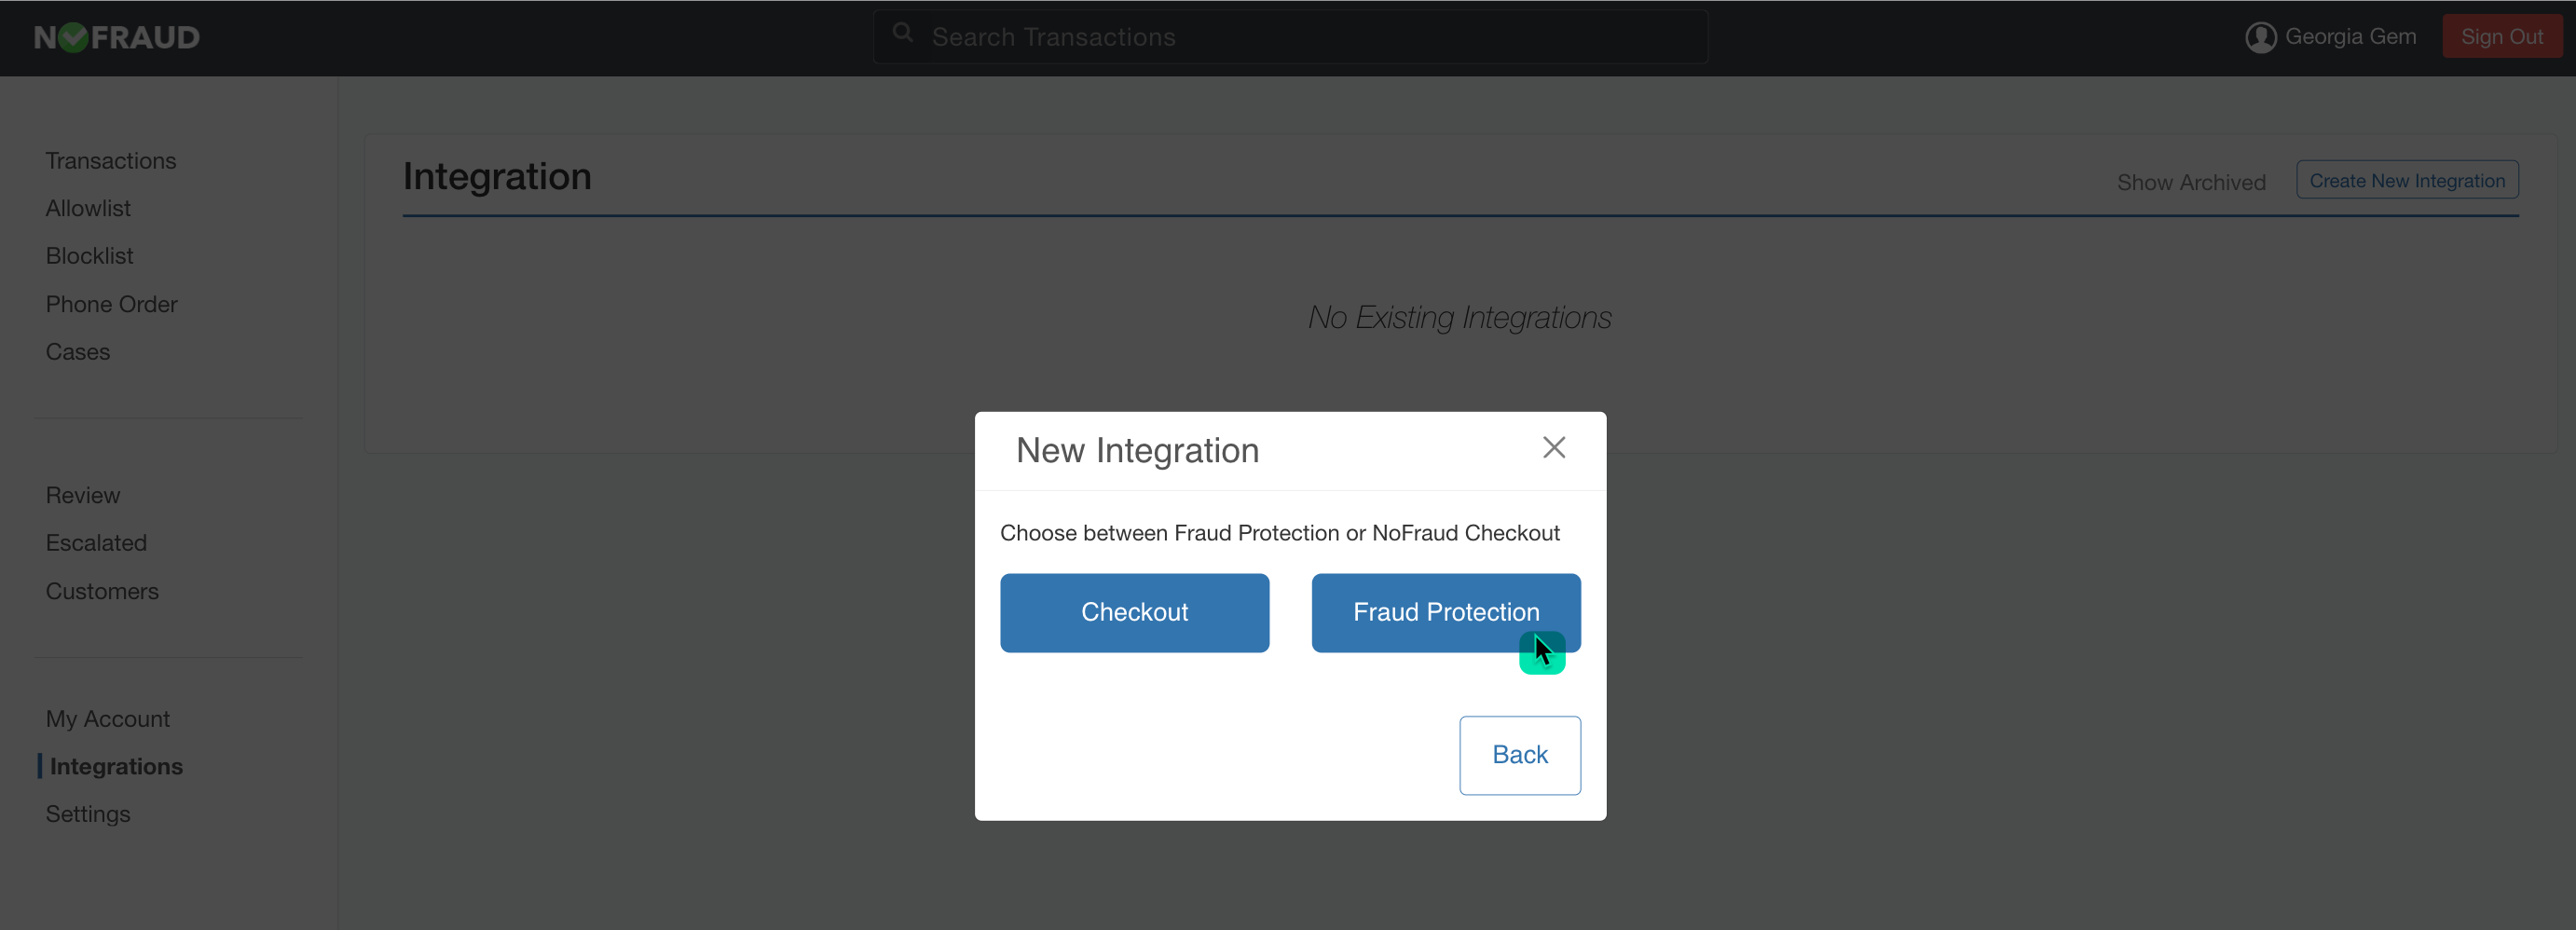Viewport: 2576px width, 930px height.
Task: Navigate to Transactions
Action: coord(110,160)
